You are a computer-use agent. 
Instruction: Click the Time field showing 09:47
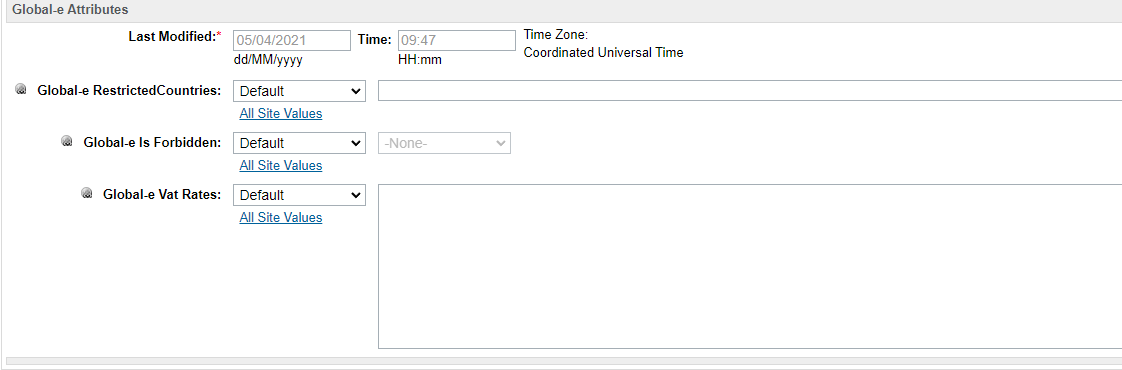click(x=457, y=40)
